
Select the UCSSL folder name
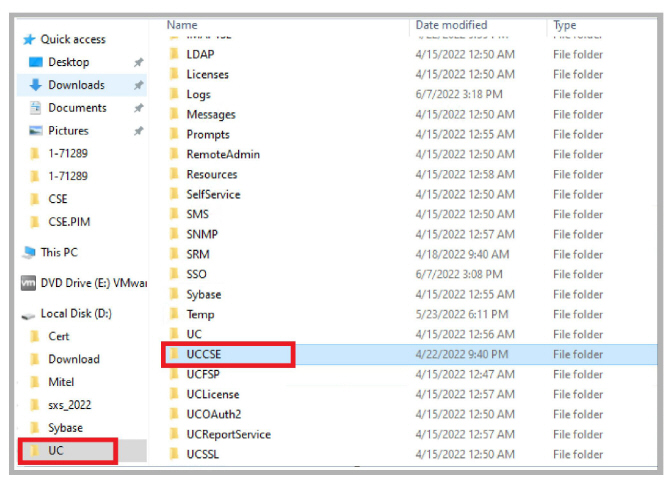202,454
